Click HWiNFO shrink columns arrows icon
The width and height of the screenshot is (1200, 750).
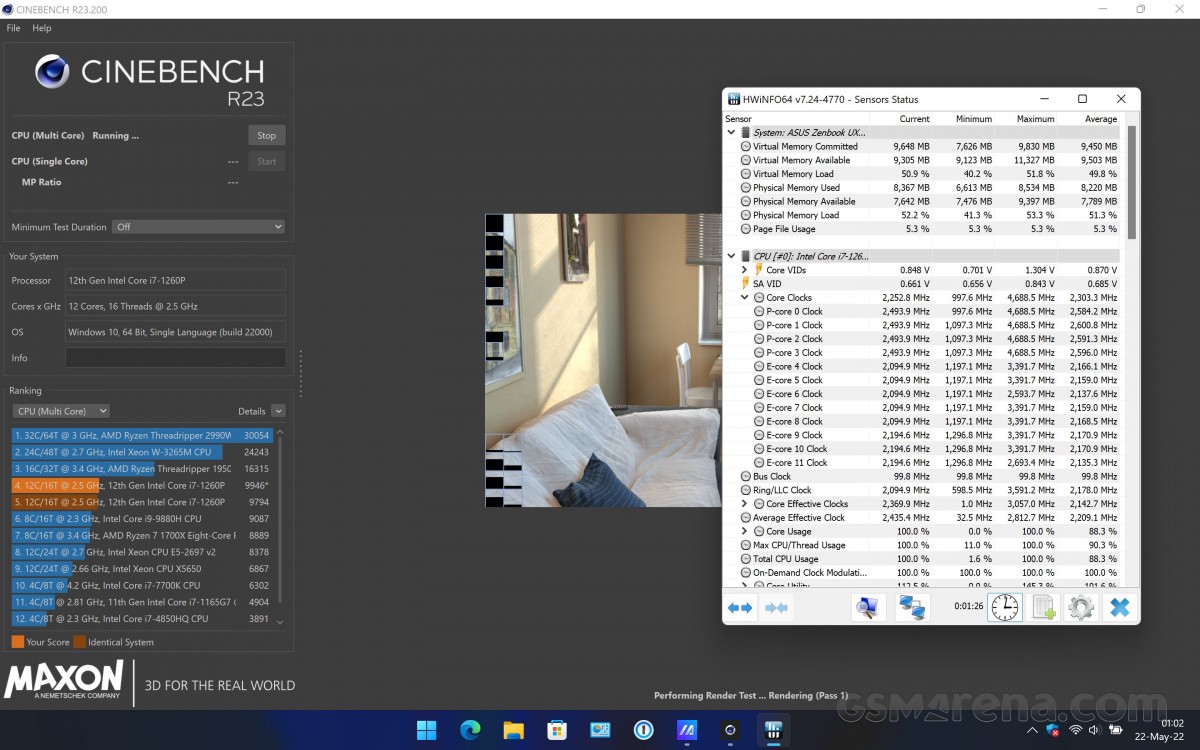coord(777,607)
